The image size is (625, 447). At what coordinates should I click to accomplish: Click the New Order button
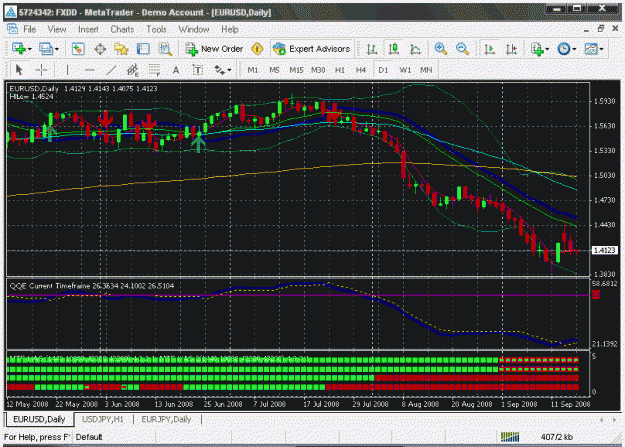click(214, 49)
